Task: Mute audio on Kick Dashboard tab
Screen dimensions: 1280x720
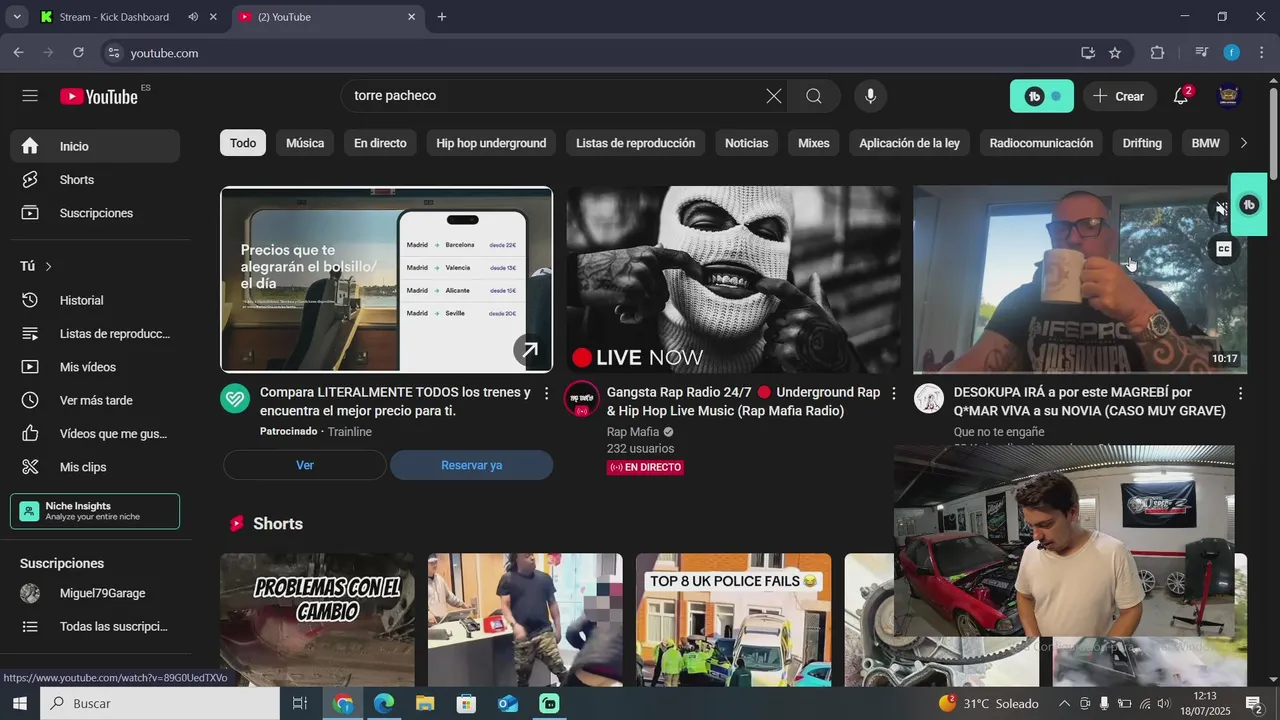Action: click(193, 17)
